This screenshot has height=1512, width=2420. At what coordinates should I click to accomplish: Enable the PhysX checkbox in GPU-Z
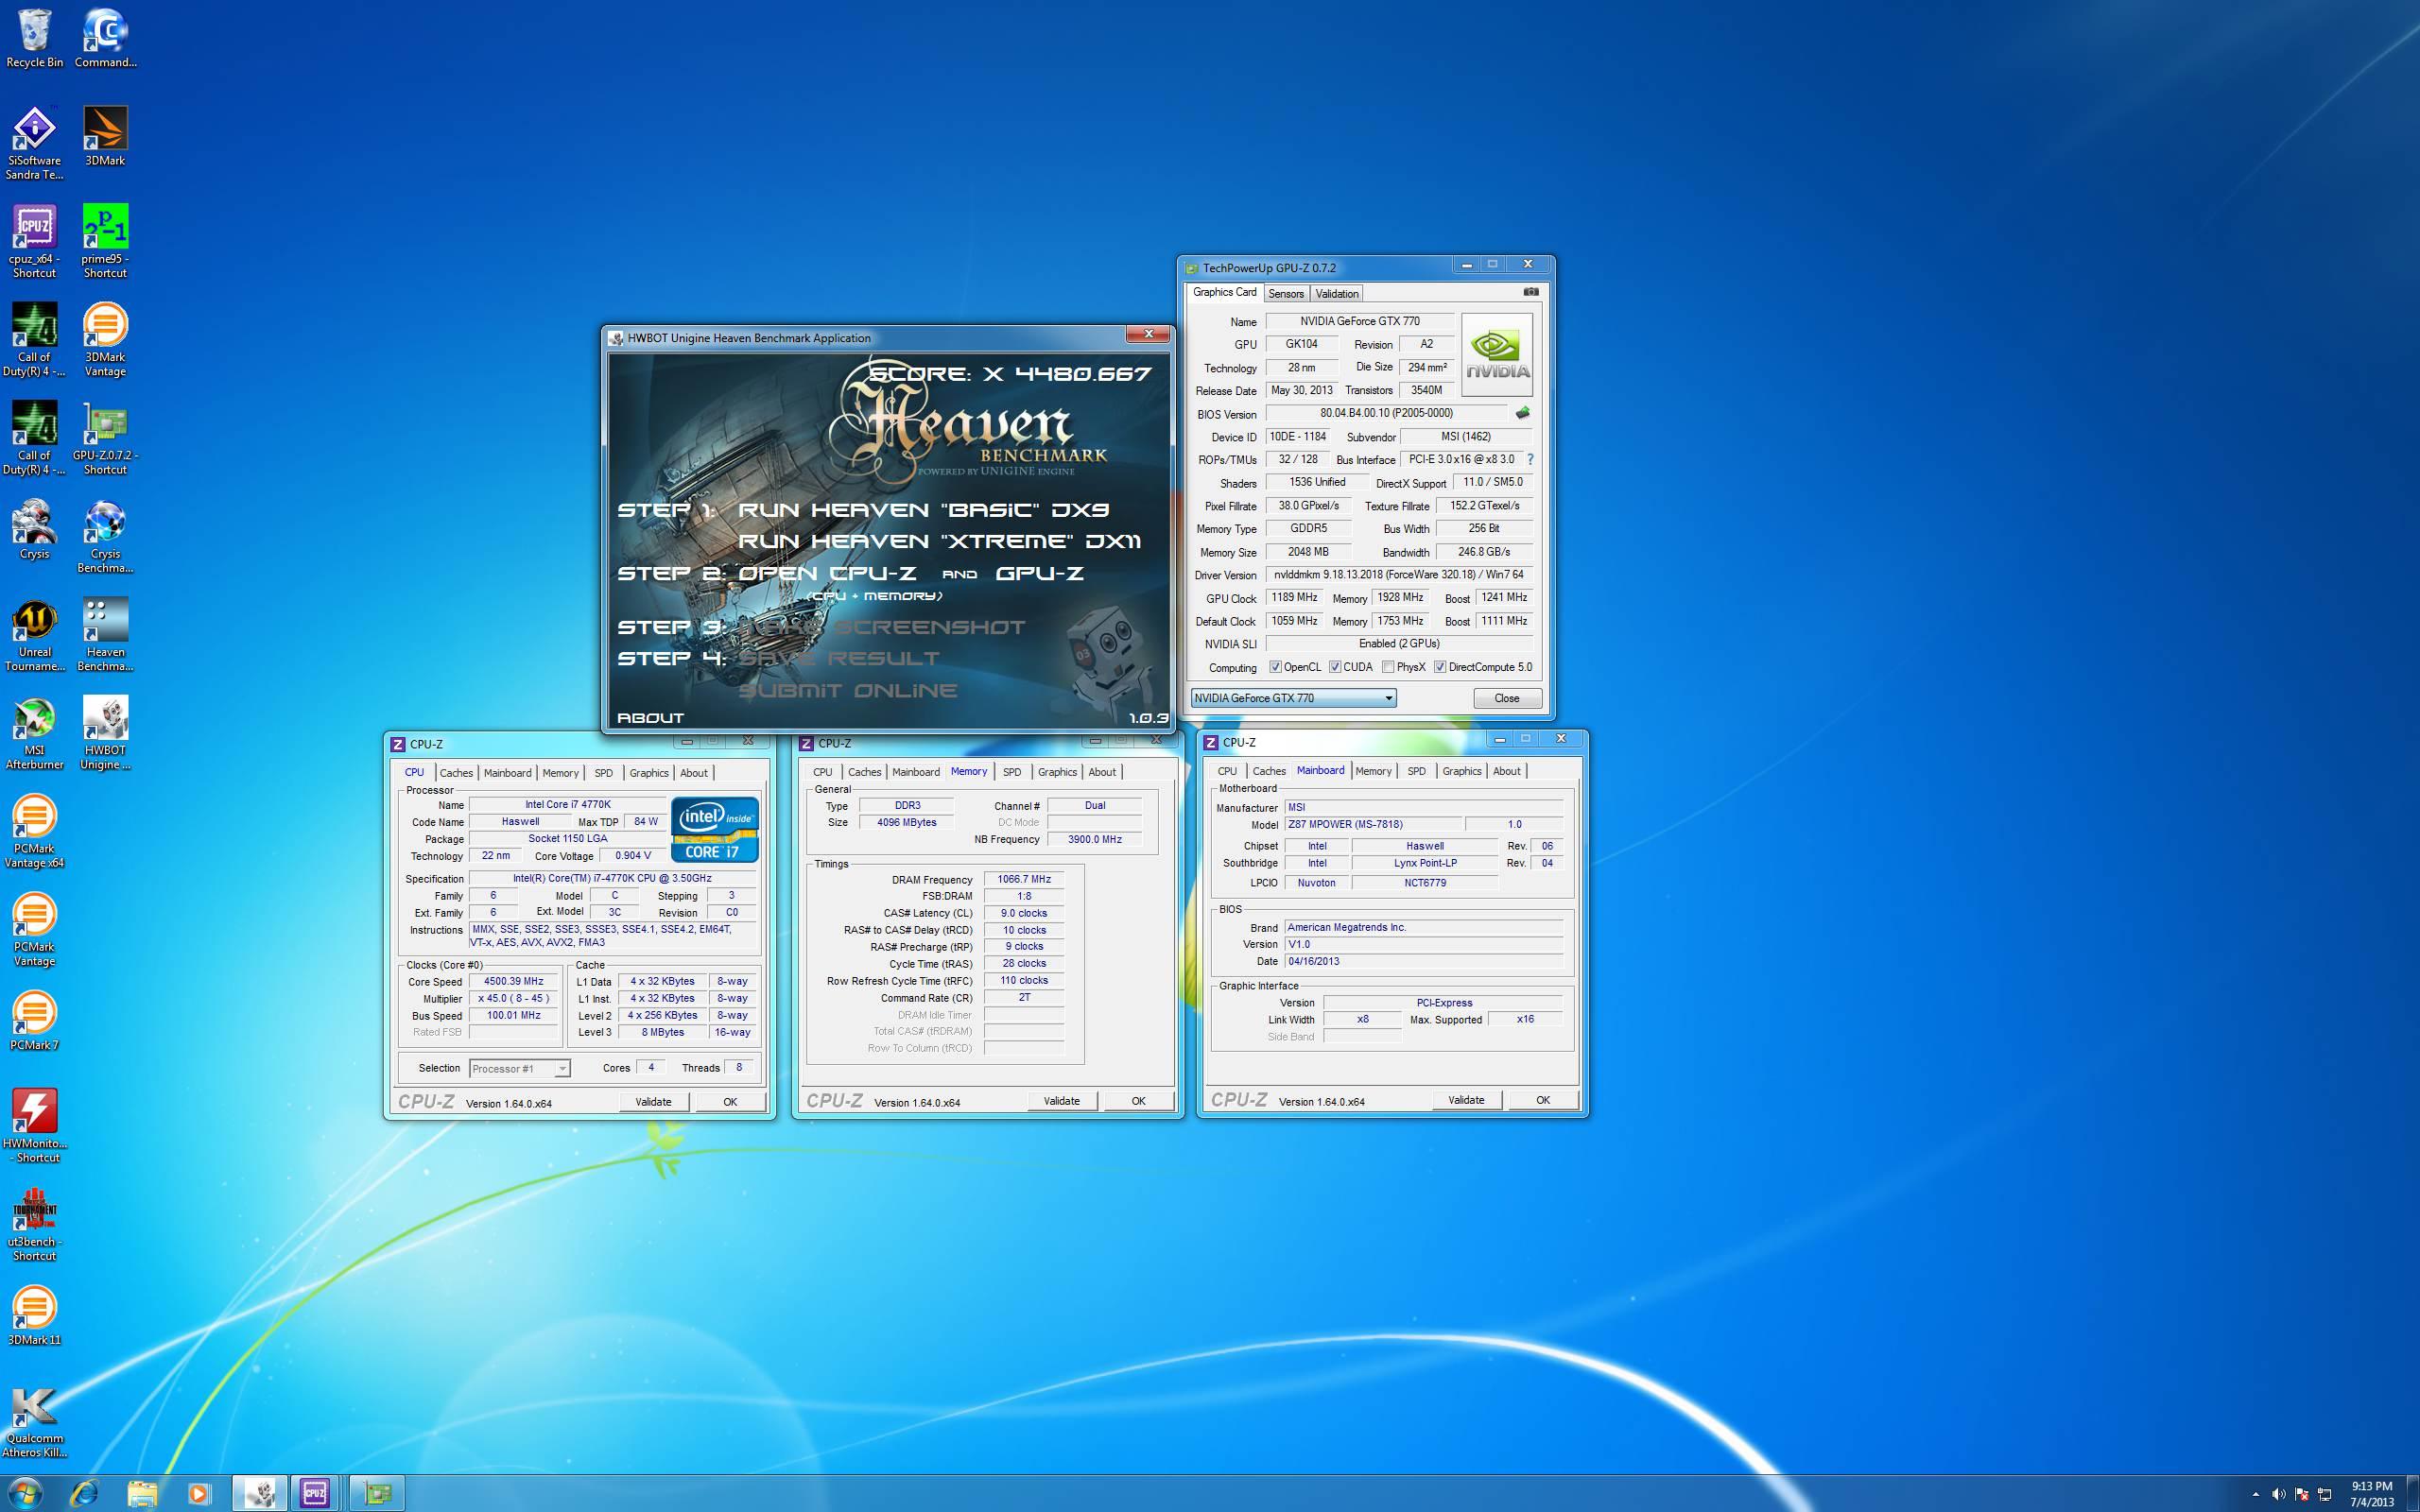pyautogui.click(x=1388, y=667)
